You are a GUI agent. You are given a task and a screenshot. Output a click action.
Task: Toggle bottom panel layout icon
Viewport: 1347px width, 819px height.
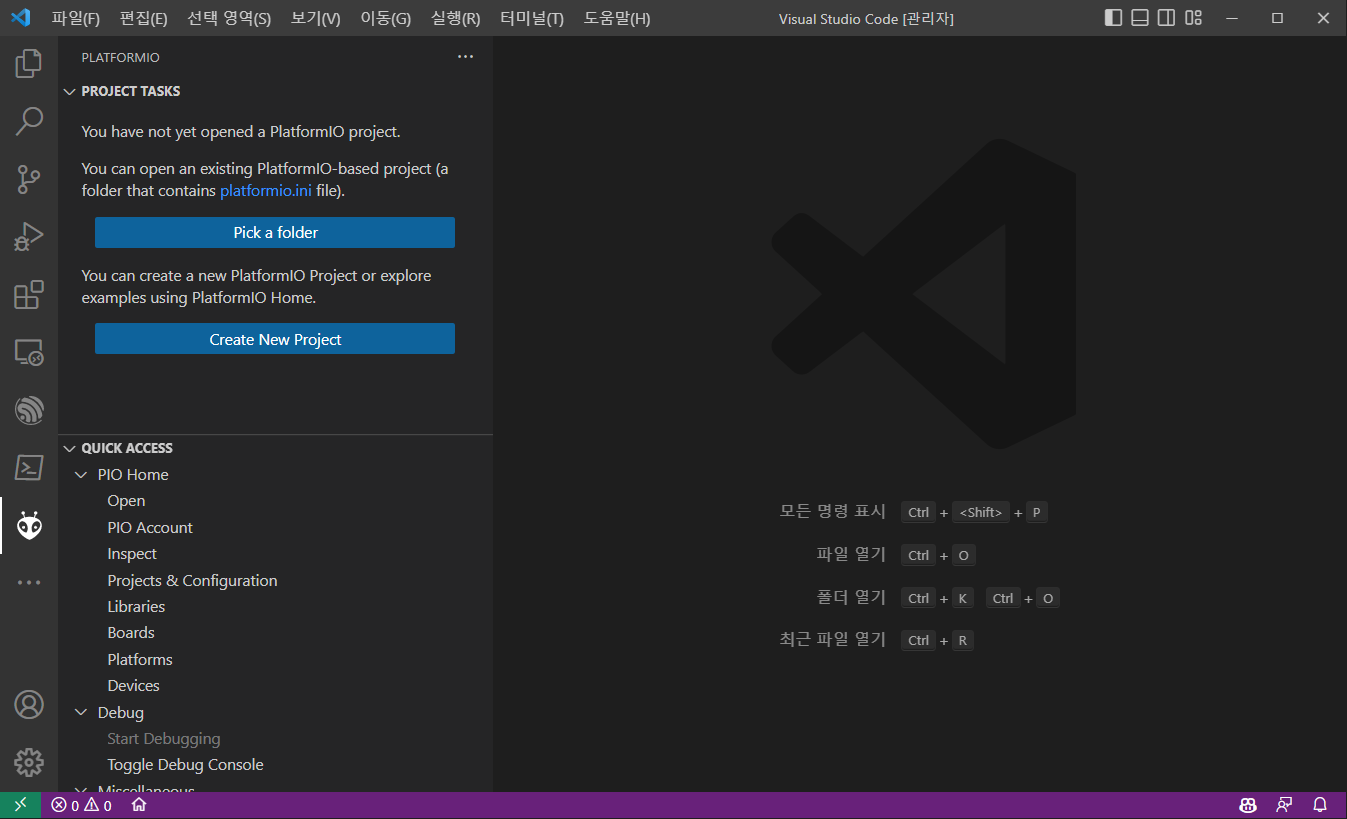[1140, 18]
